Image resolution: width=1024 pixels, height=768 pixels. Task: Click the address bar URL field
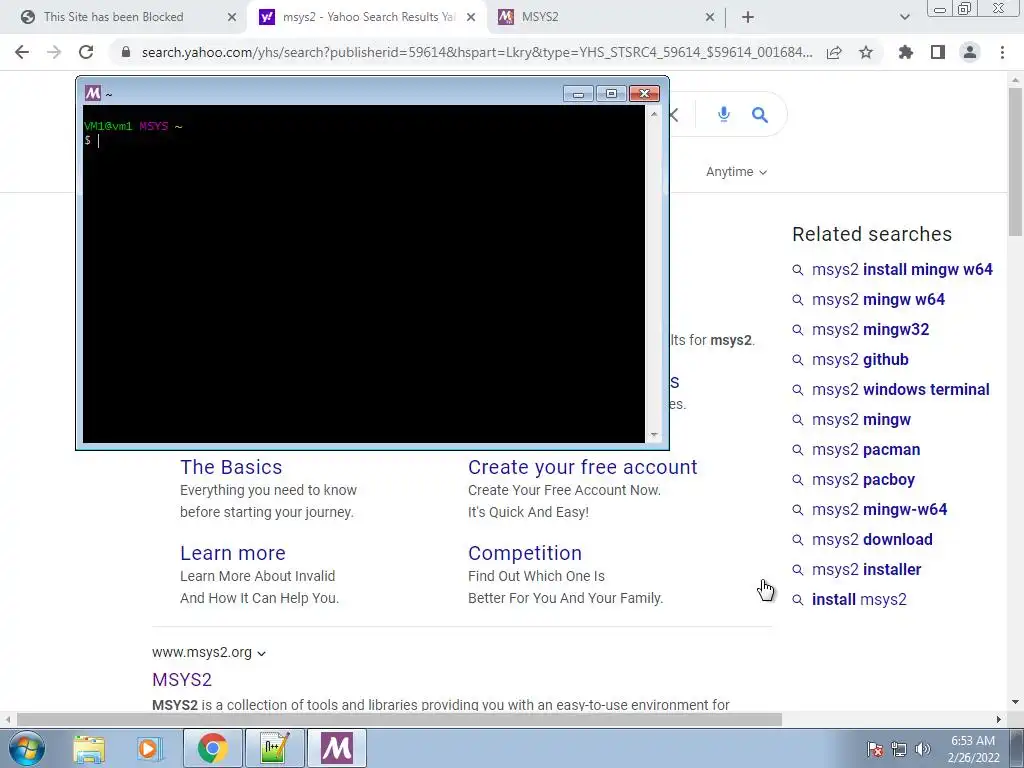[x=477, y=52]
